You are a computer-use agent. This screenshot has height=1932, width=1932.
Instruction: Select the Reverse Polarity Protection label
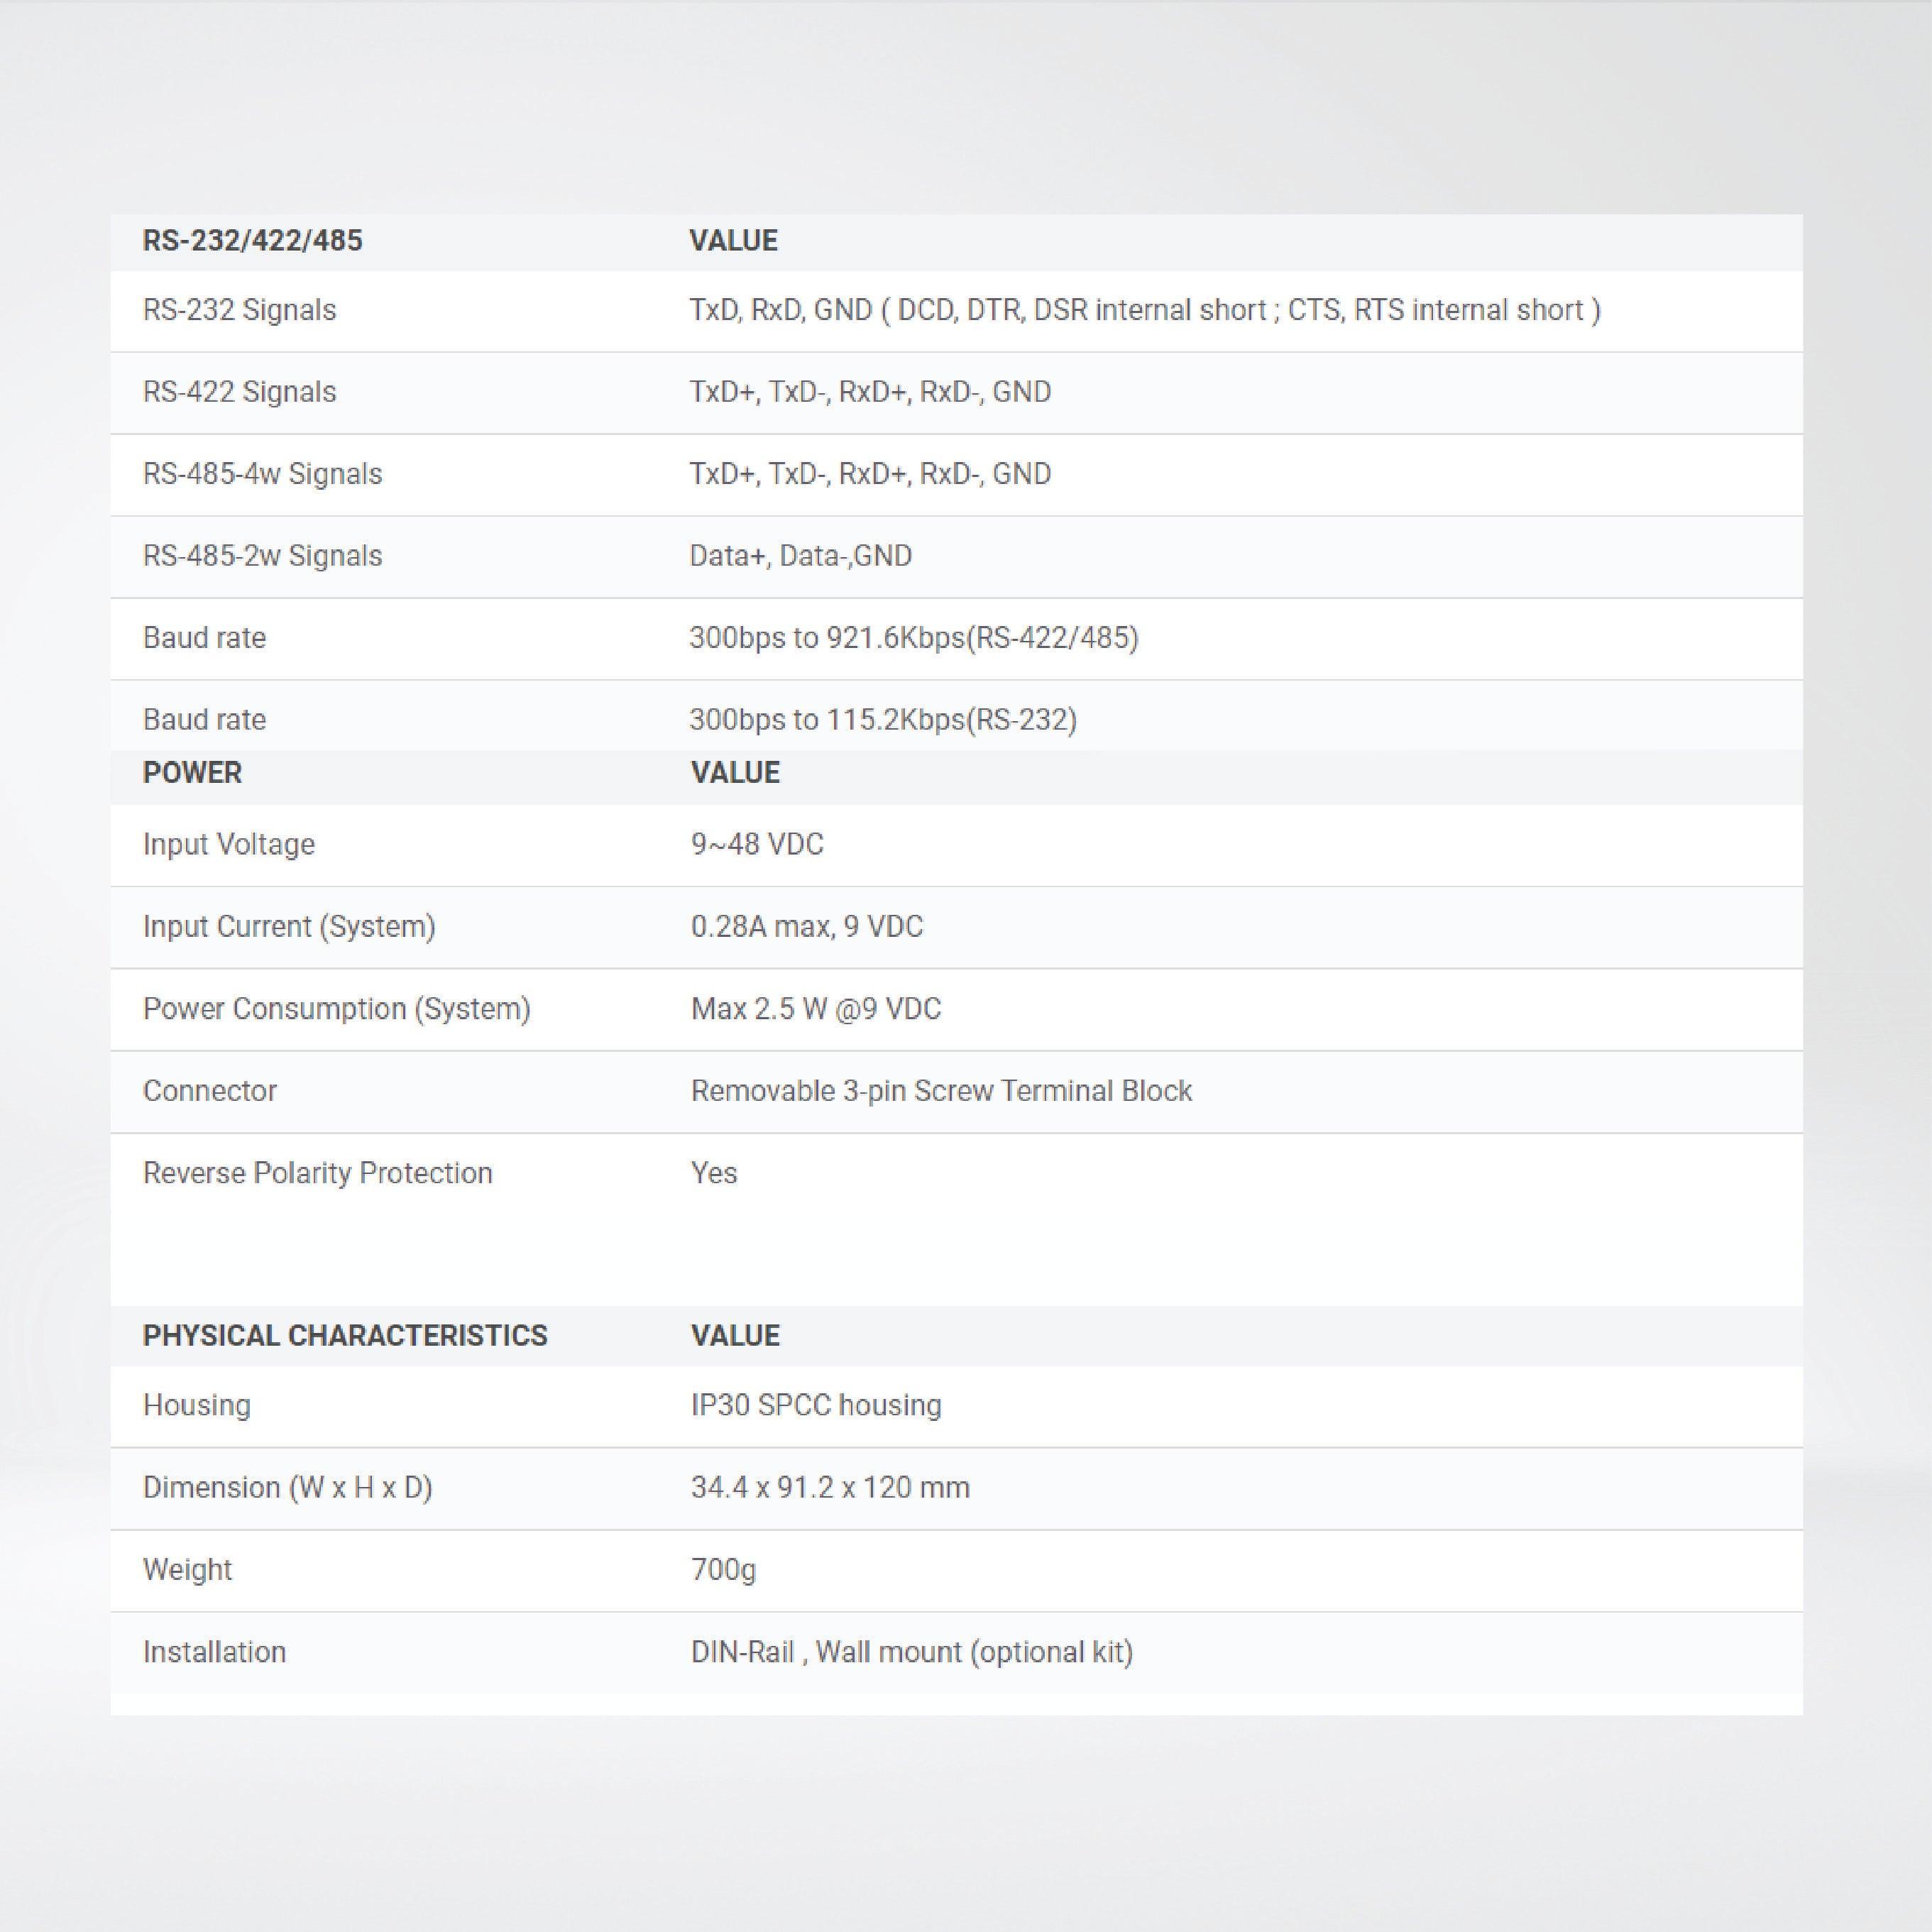(x=317, y=1173)
